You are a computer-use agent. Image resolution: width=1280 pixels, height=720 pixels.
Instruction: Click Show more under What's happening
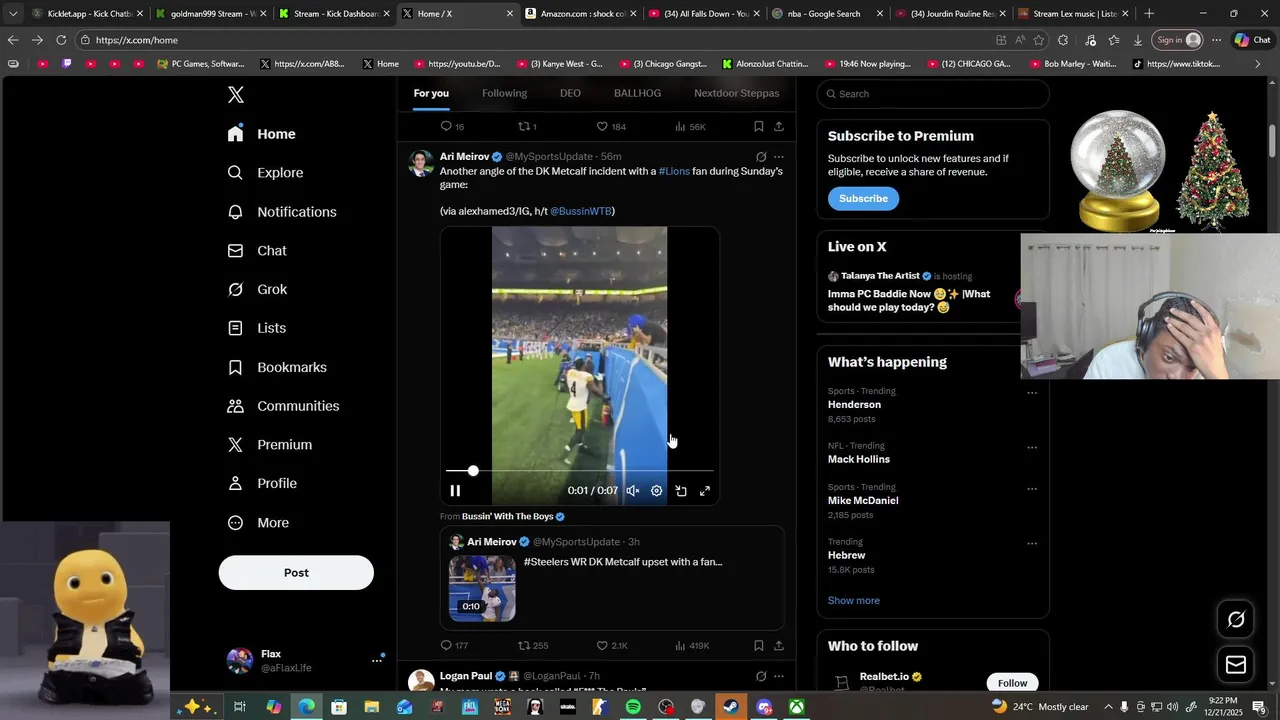854,601
